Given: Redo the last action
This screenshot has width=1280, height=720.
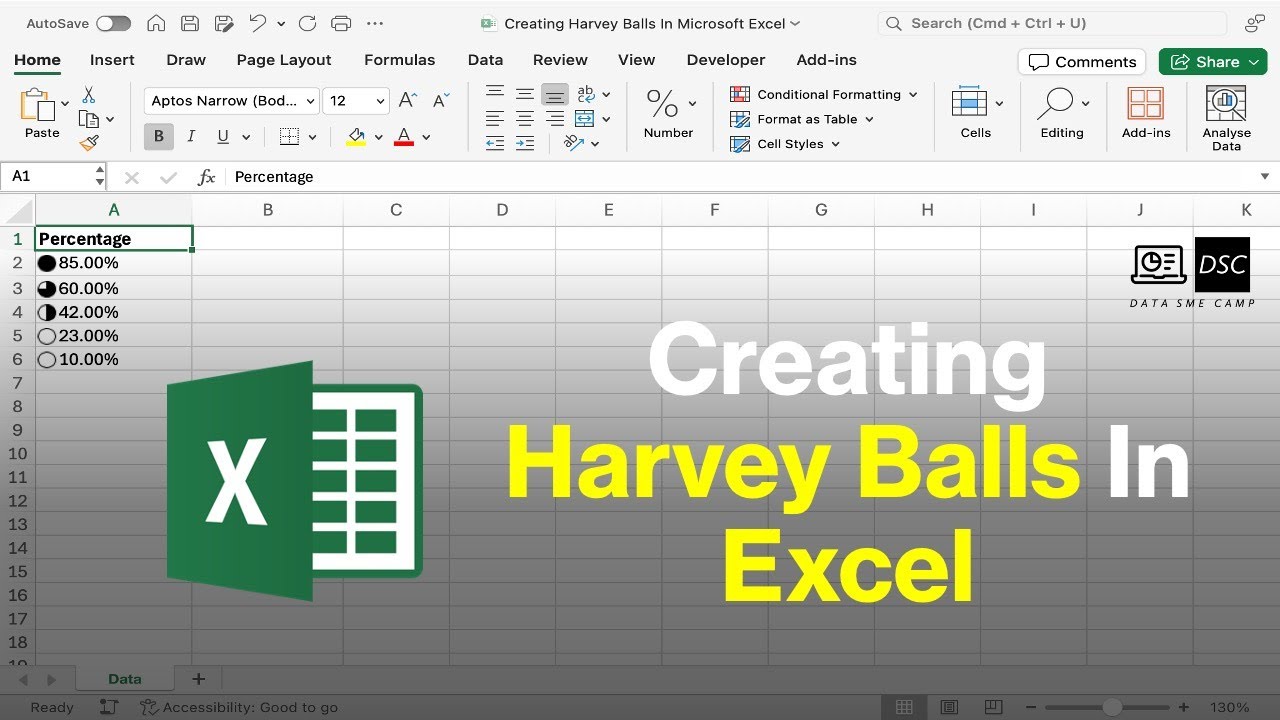Looking at the screenshot, I should 307,23.
